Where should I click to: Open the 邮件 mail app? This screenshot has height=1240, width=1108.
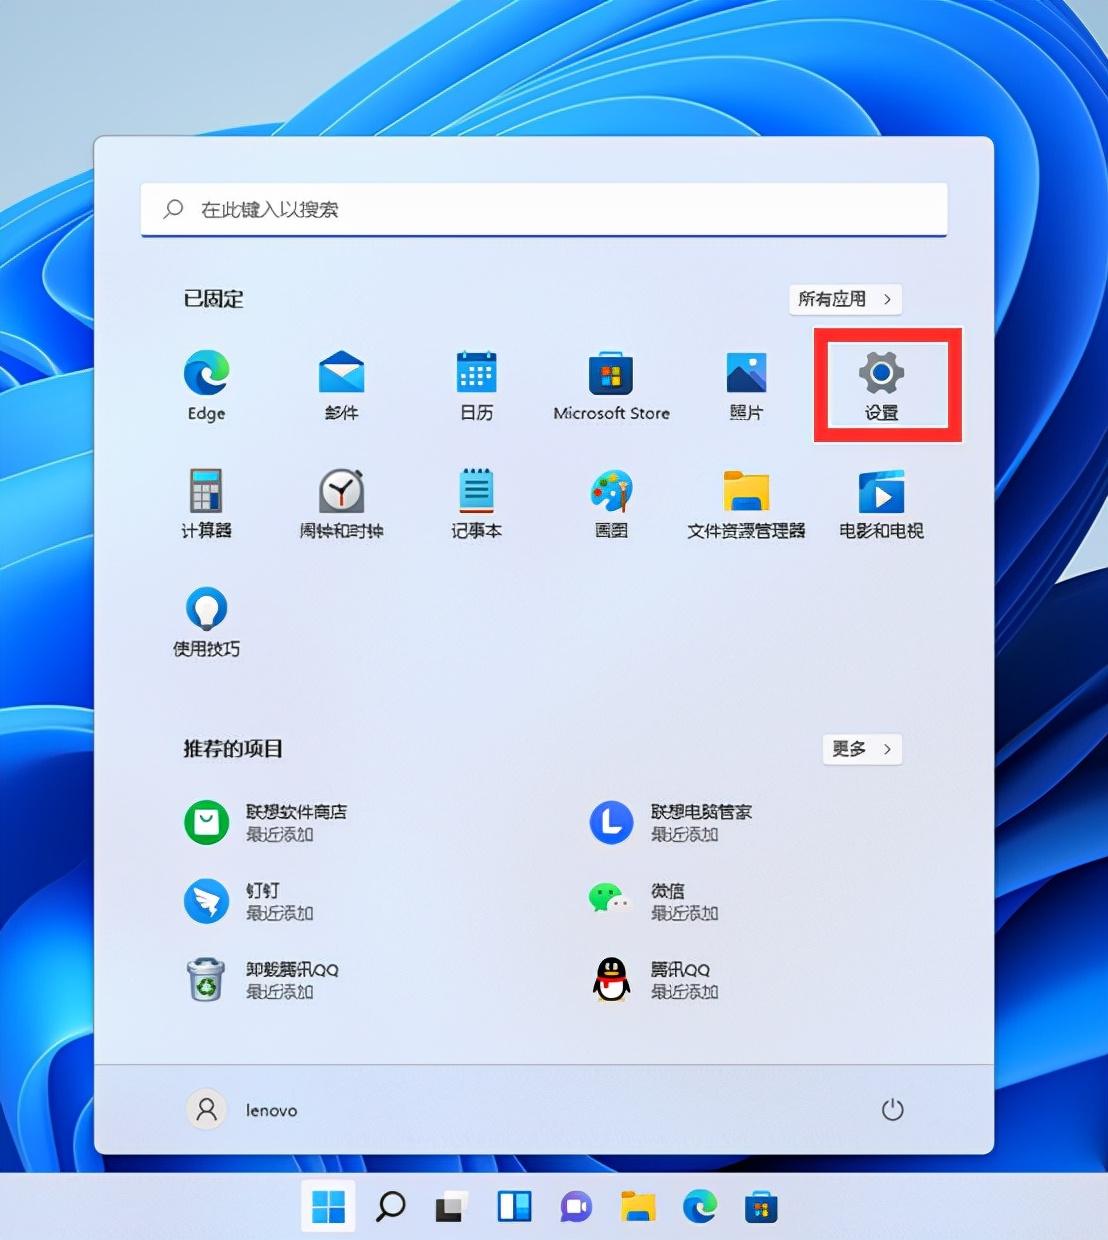point(341,386)
